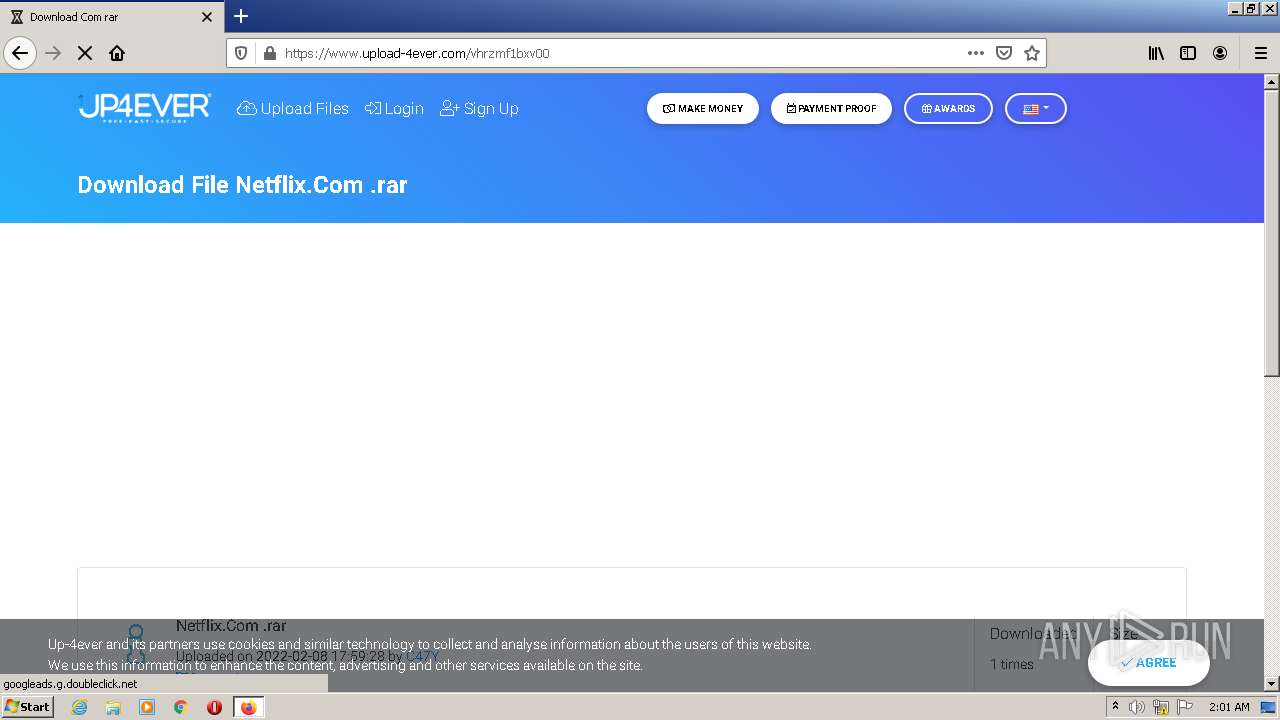Open a new browser tab

[241, 16]
